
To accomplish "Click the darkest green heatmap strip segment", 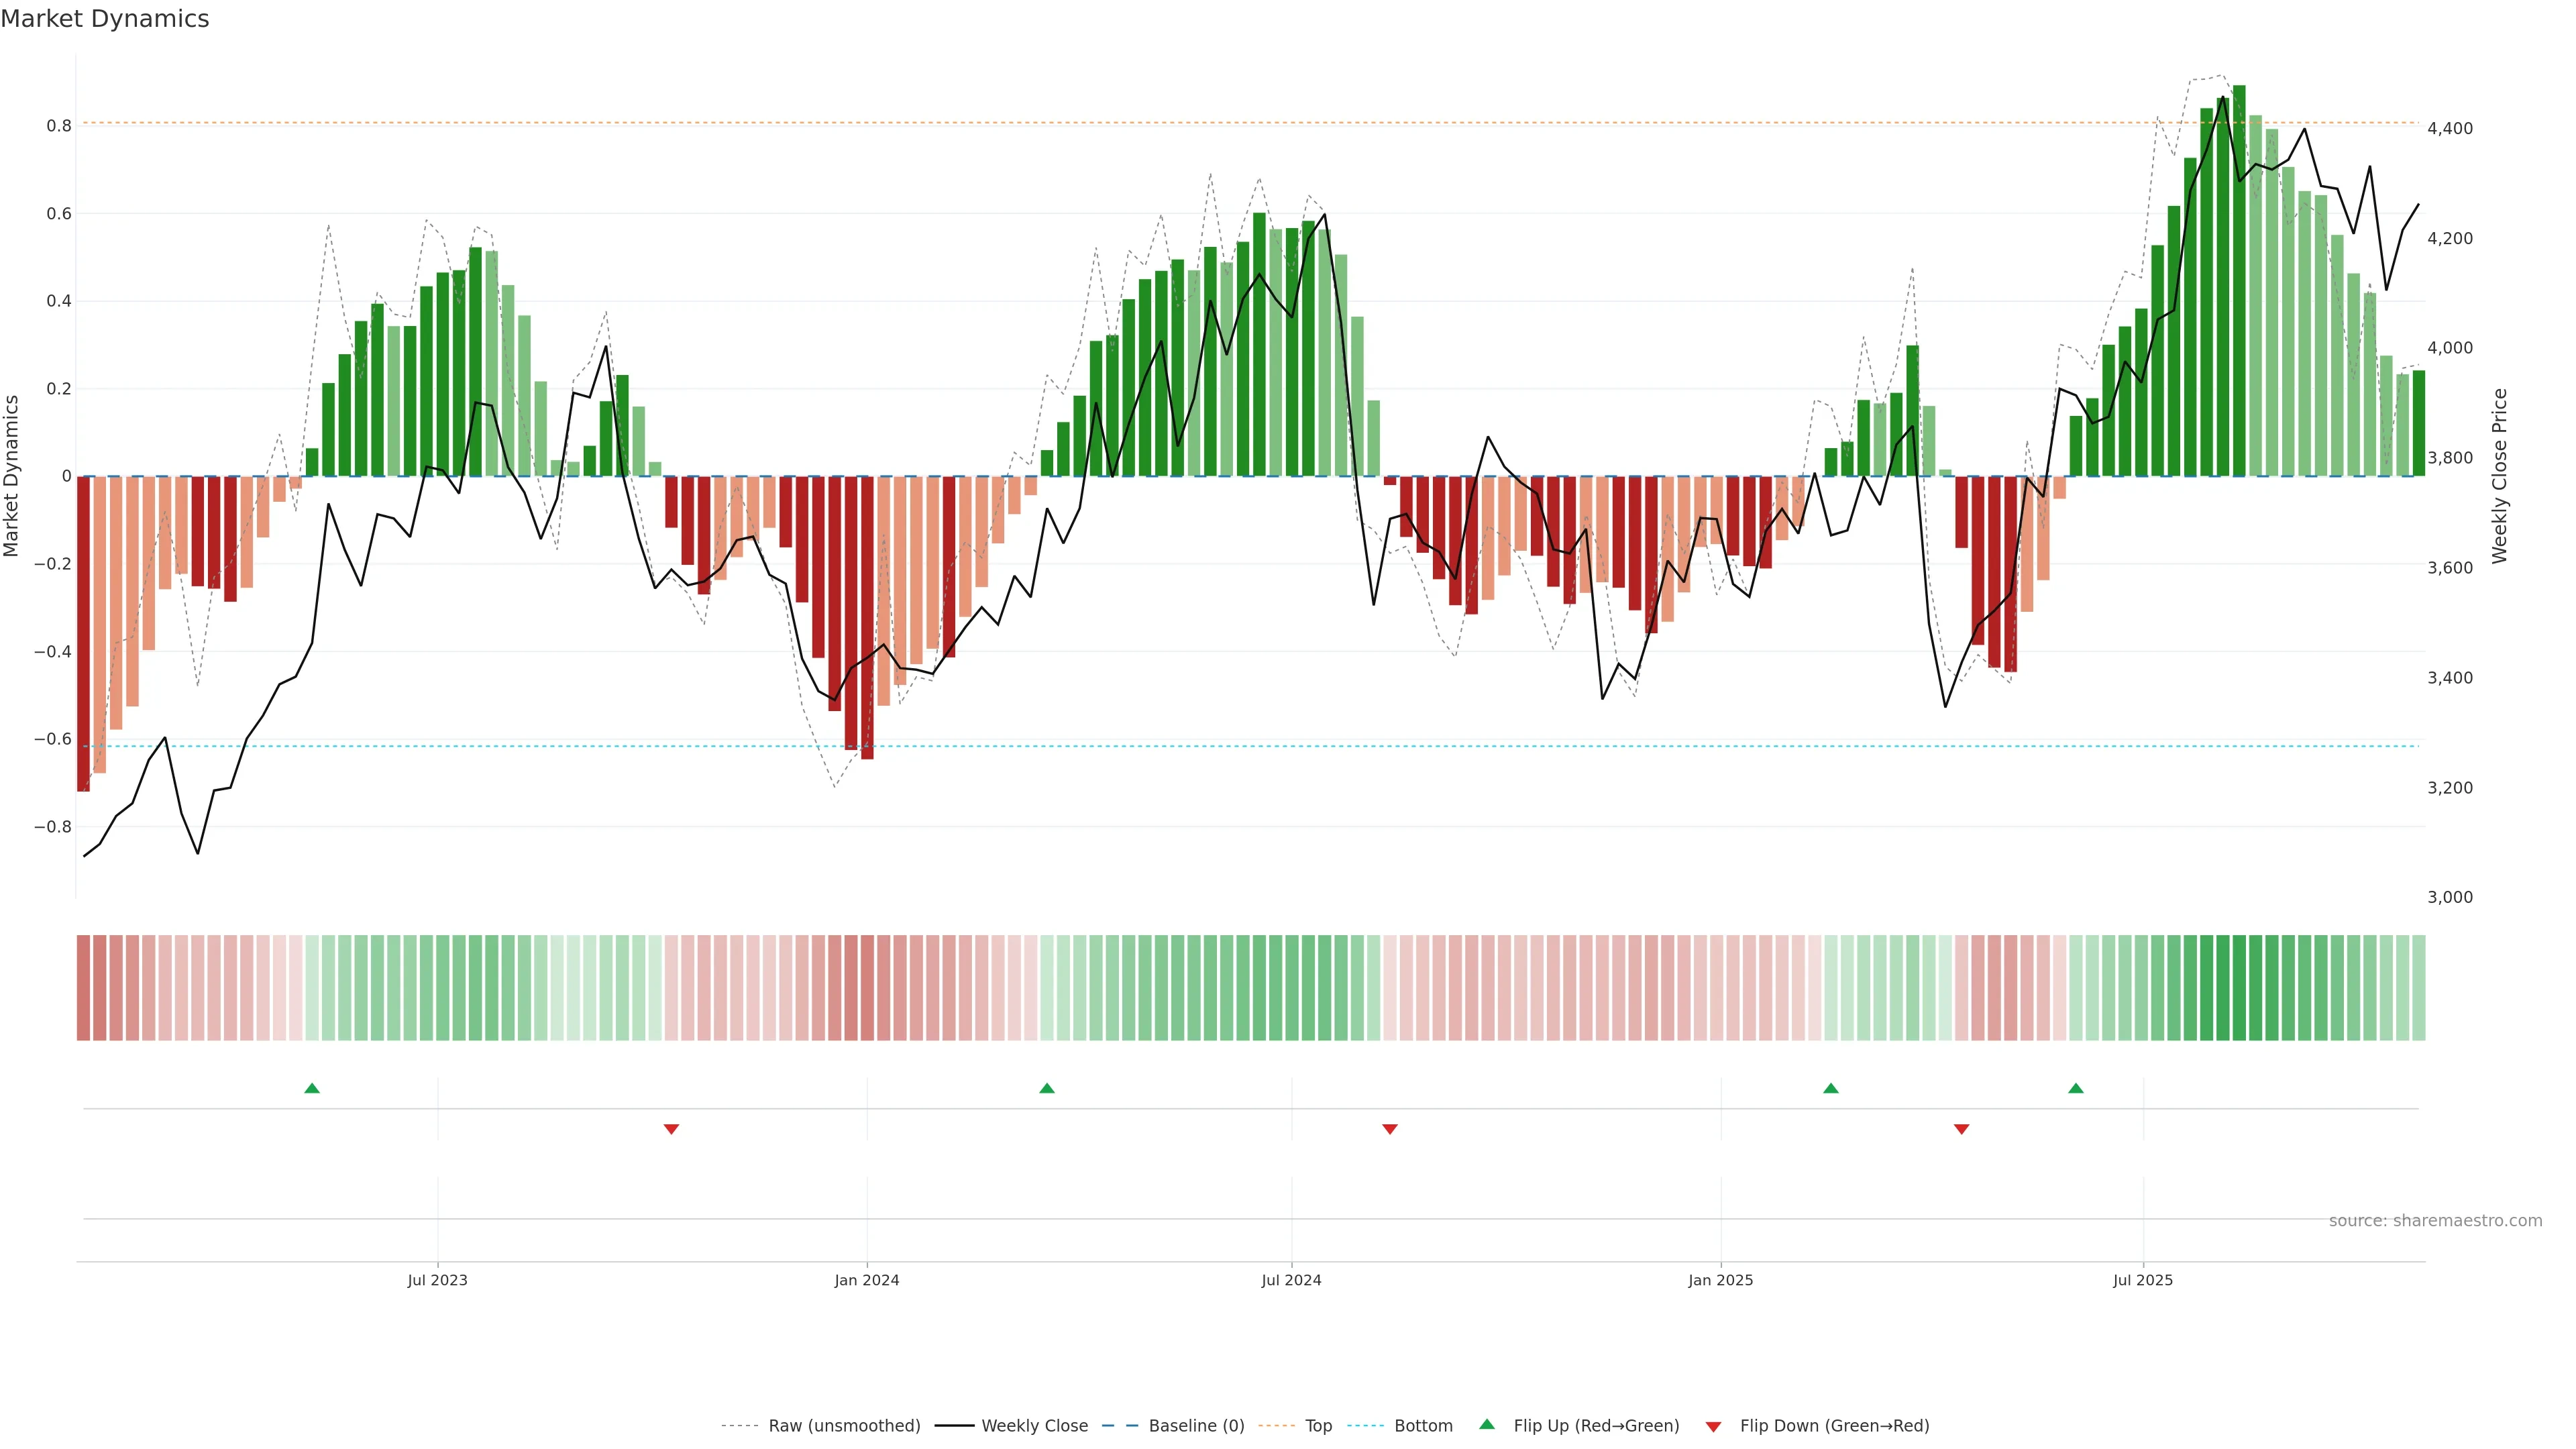I will [2239, 988].
